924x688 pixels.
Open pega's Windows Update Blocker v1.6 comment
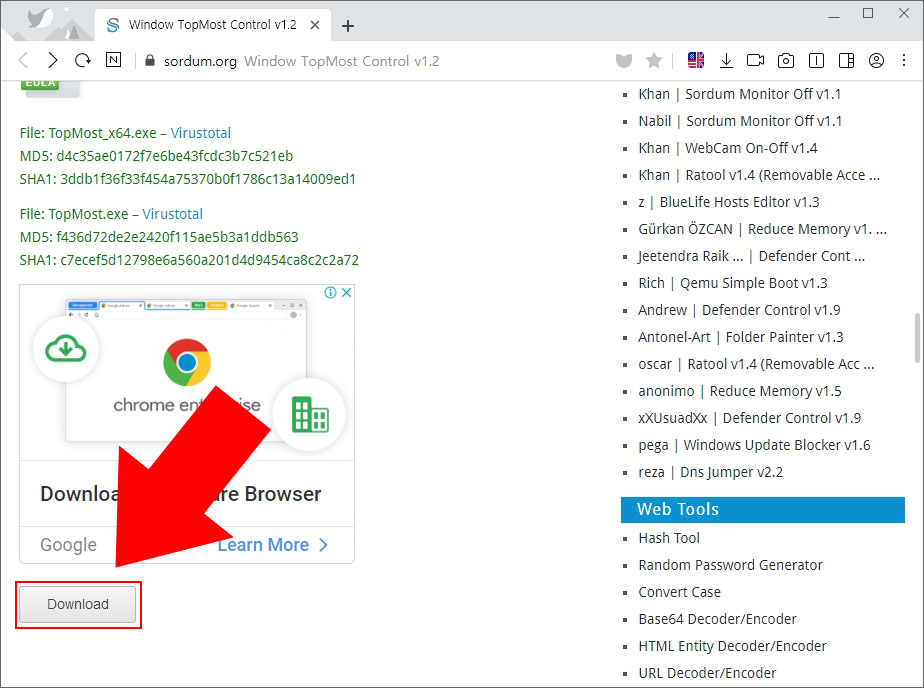pyautogui.click(x=754, y=445)
